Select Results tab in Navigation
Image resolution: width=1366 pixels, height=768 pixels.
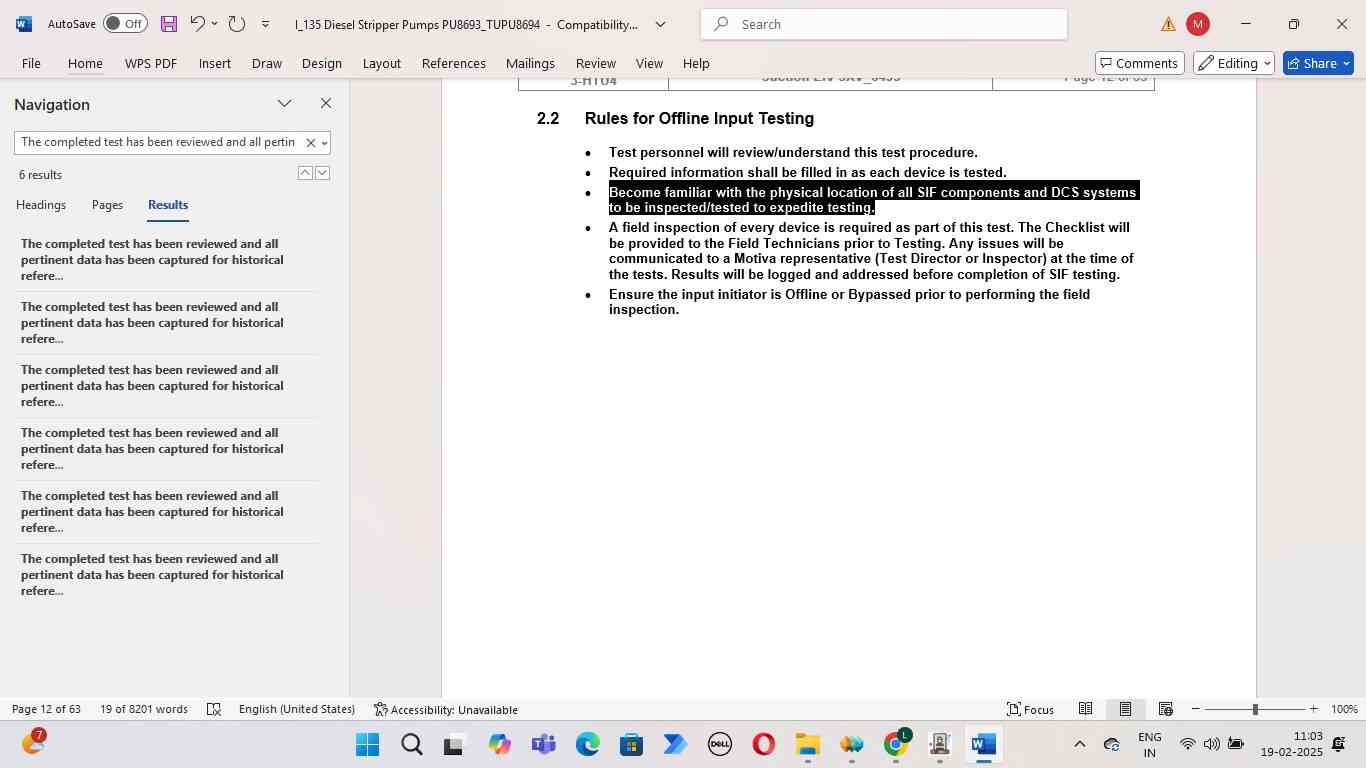[x=168, y=204]
